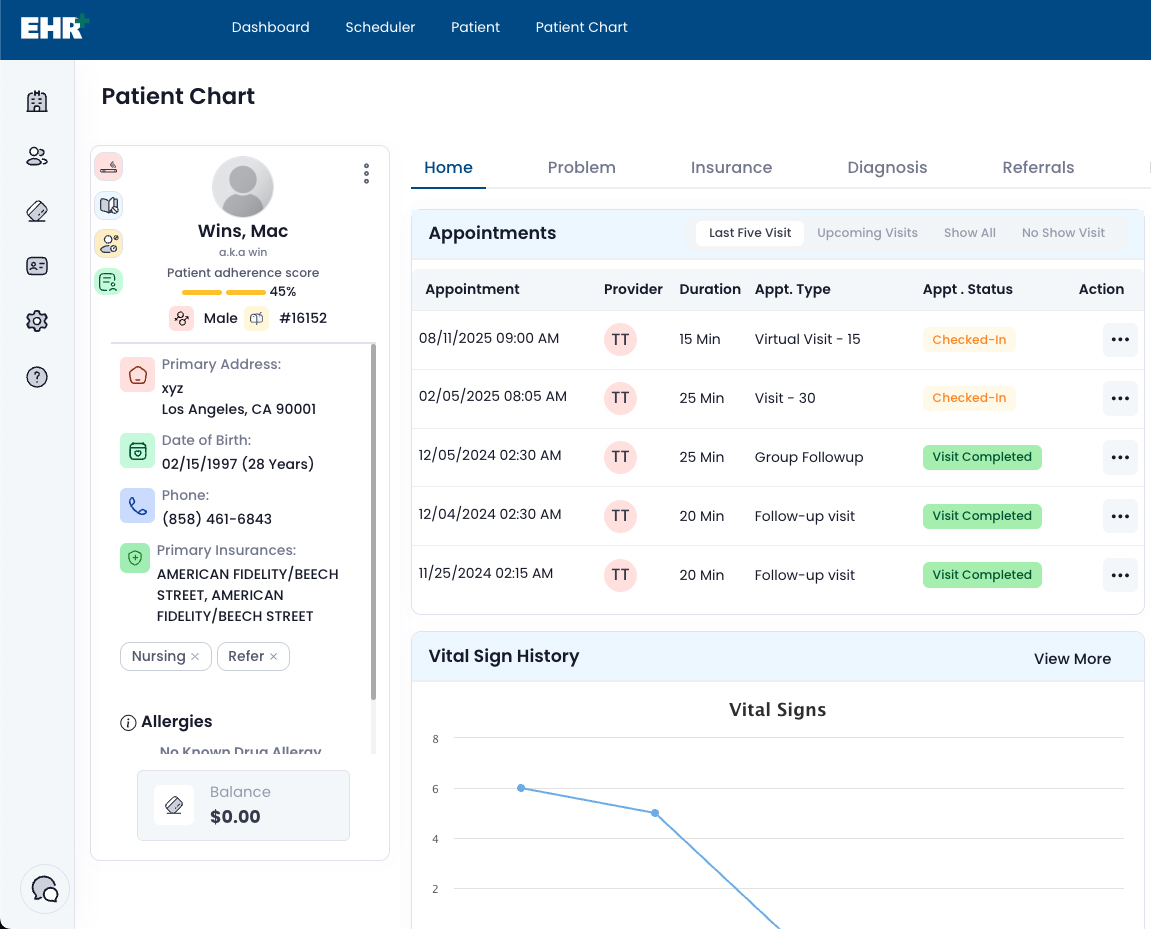Click the smoking status icon on patient card
The image size is (1151, 929).
[x=108, y=167]
